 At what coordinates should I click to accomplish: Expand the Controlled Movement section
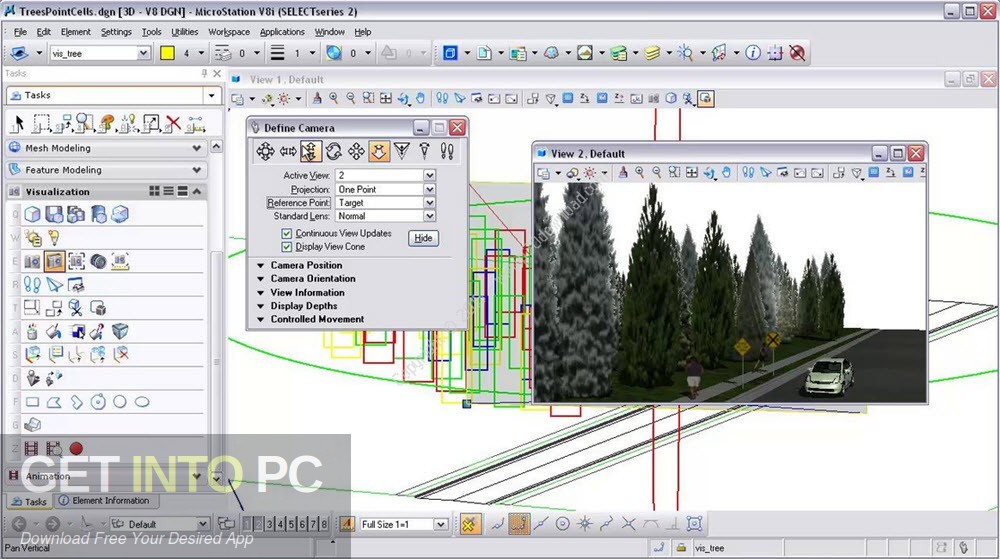(x=260, y=319)
